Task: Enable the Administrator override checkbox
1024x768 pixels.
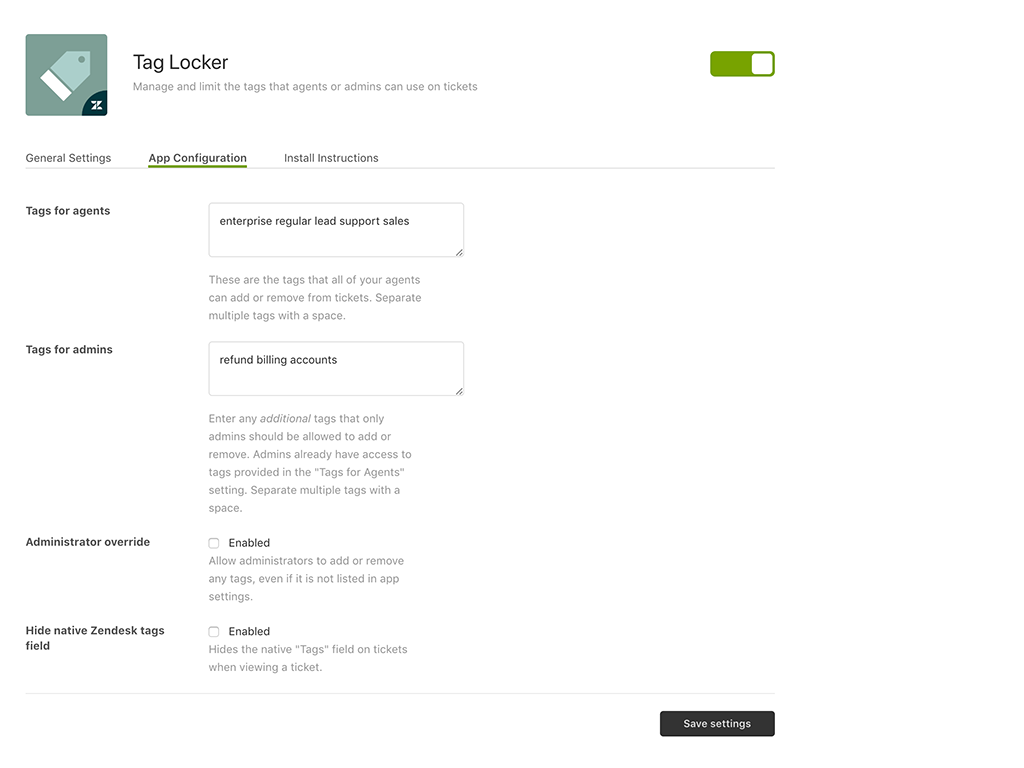Action: 214,543
